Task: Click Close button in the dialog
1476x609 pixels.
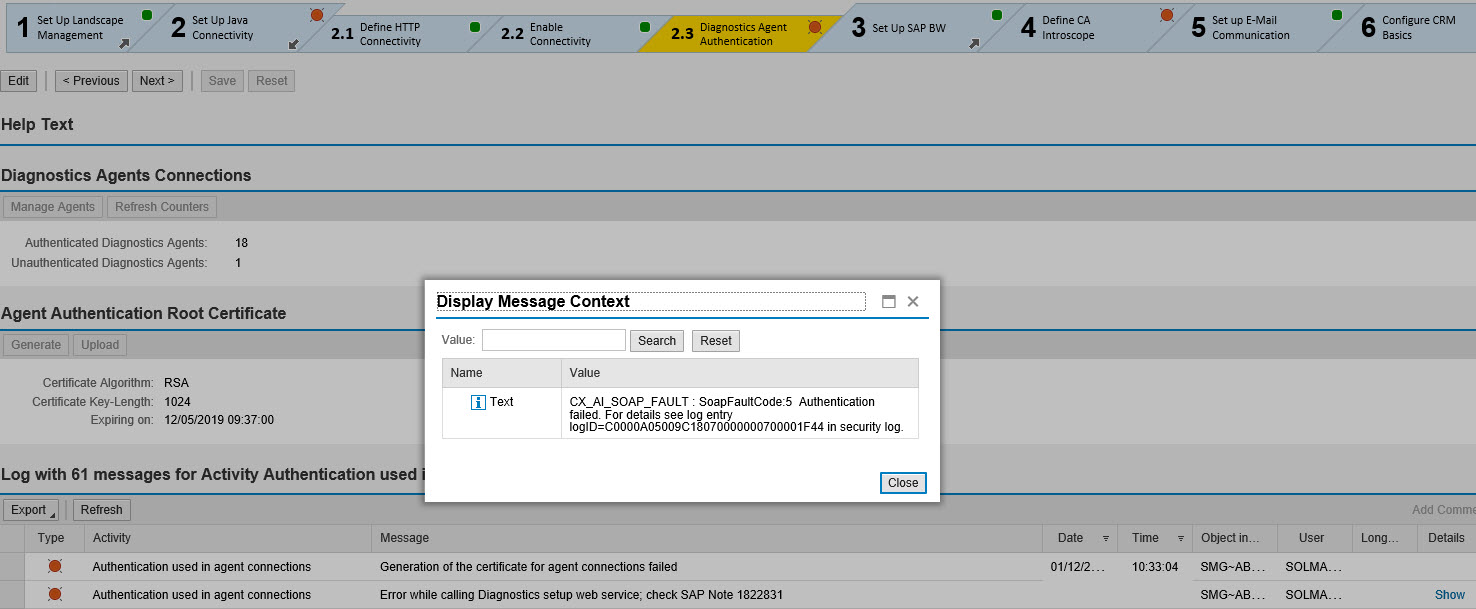Action: (903, 483)
